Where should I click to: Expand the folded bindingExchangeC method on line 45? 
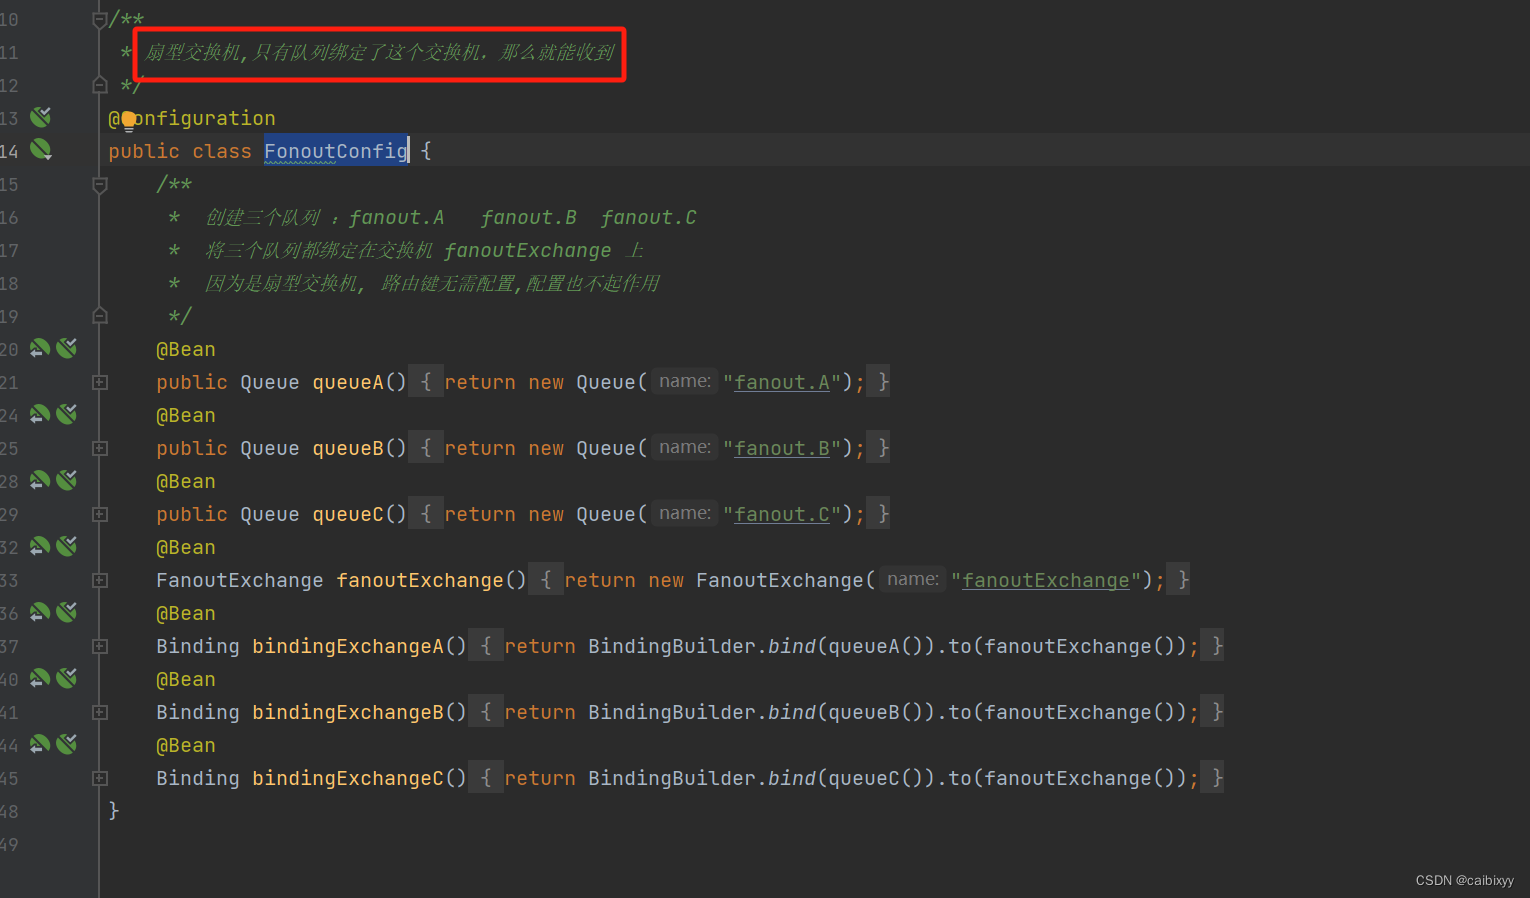coord(100,778)
